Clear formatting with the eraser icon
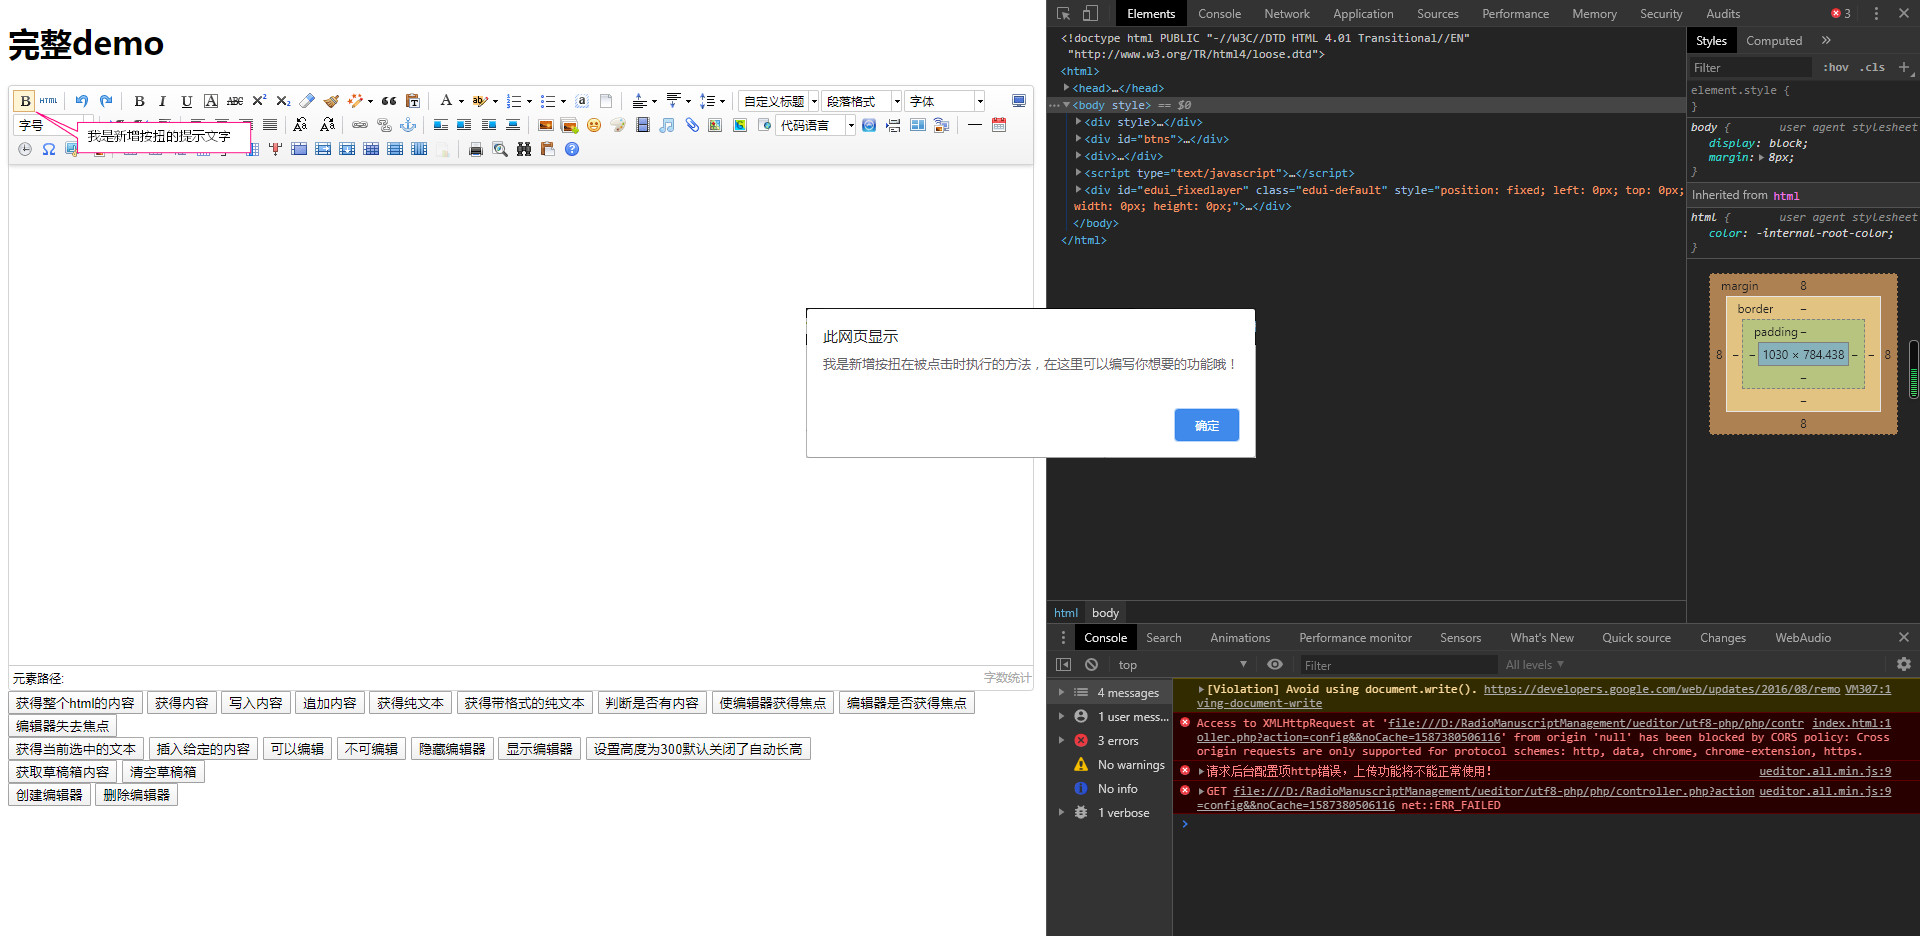 click(x=307, y=101)
